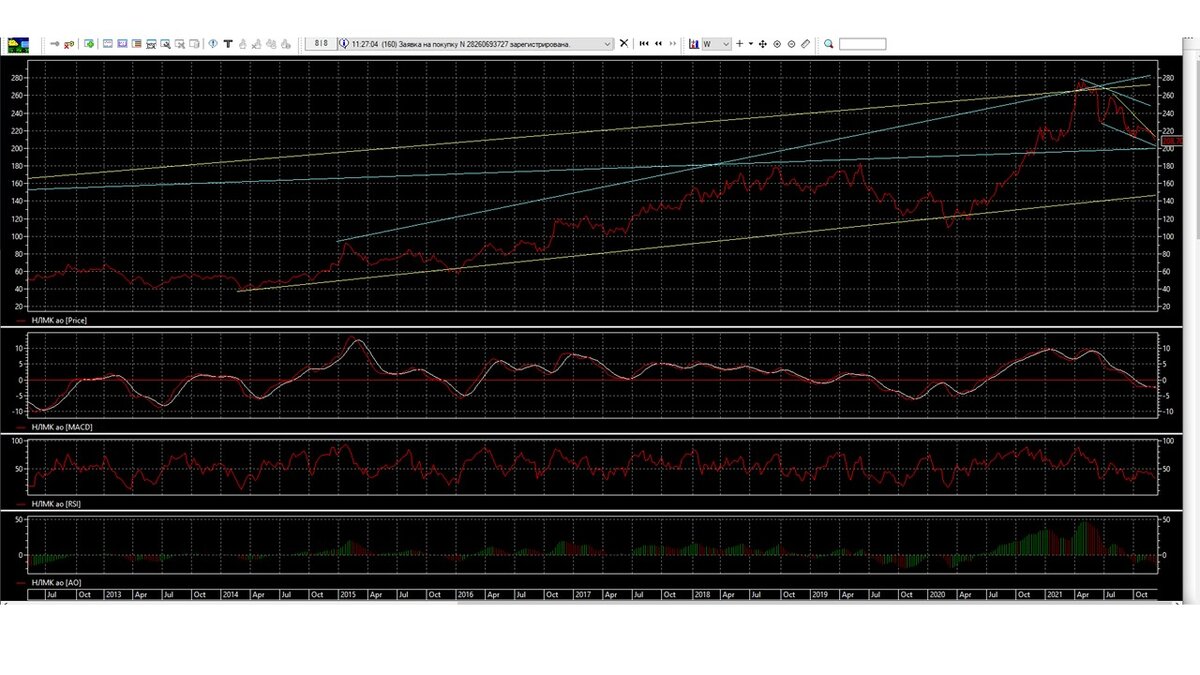Click the bold T text icon
This screenshot has width=1200, height=675.
pyautogui.click(x=228, y=44)
